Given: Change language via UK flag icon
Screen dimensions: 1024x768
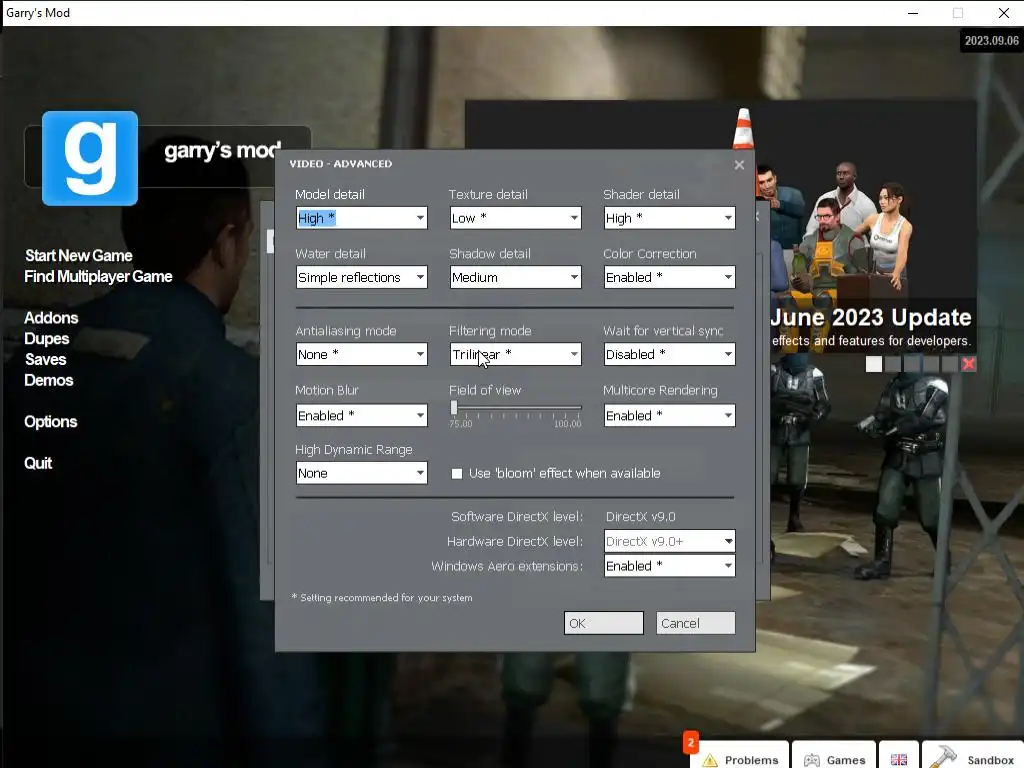Looking at the screenshot, I should click(899, 759).
